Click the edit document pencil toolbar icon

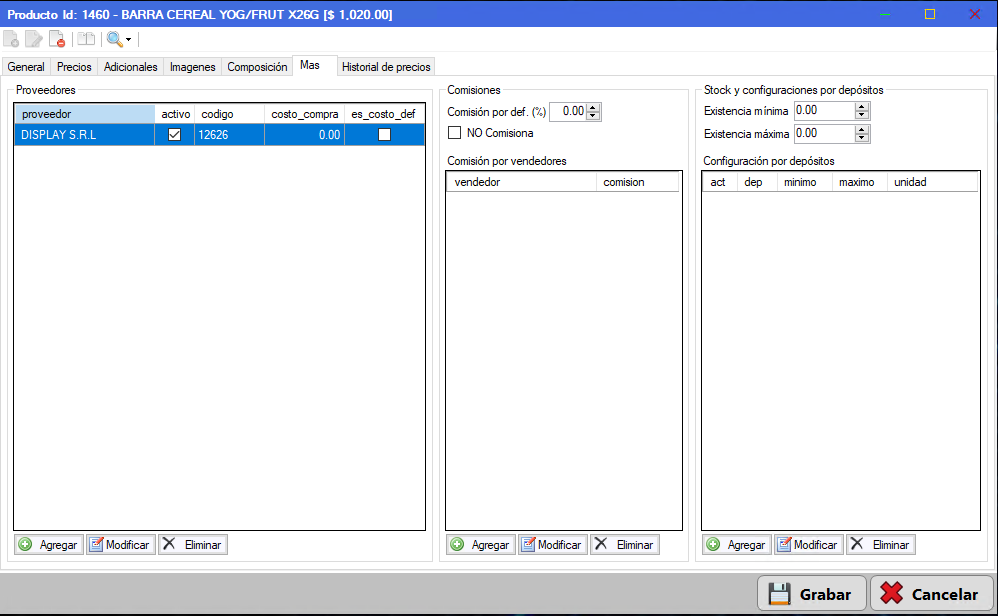point(34,39)
